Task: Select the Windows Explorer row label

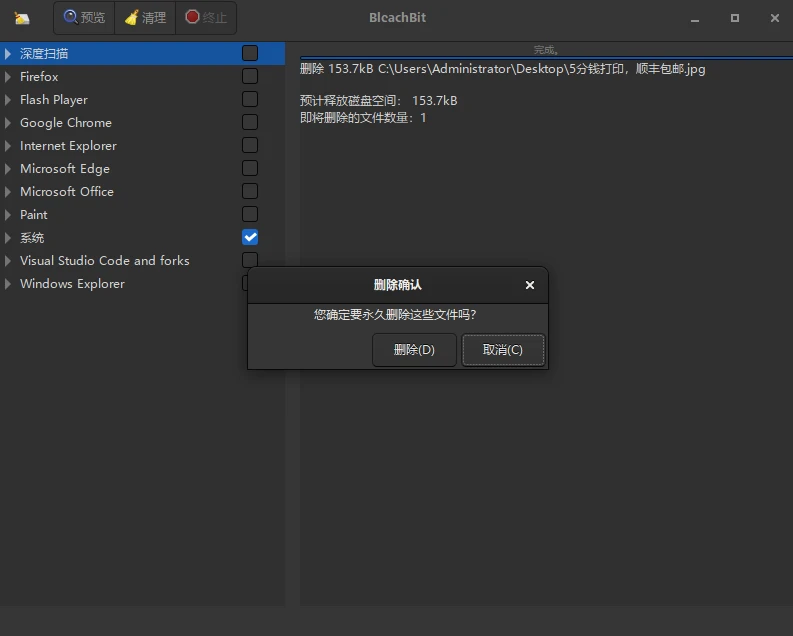Action: (x=72, y=284)
